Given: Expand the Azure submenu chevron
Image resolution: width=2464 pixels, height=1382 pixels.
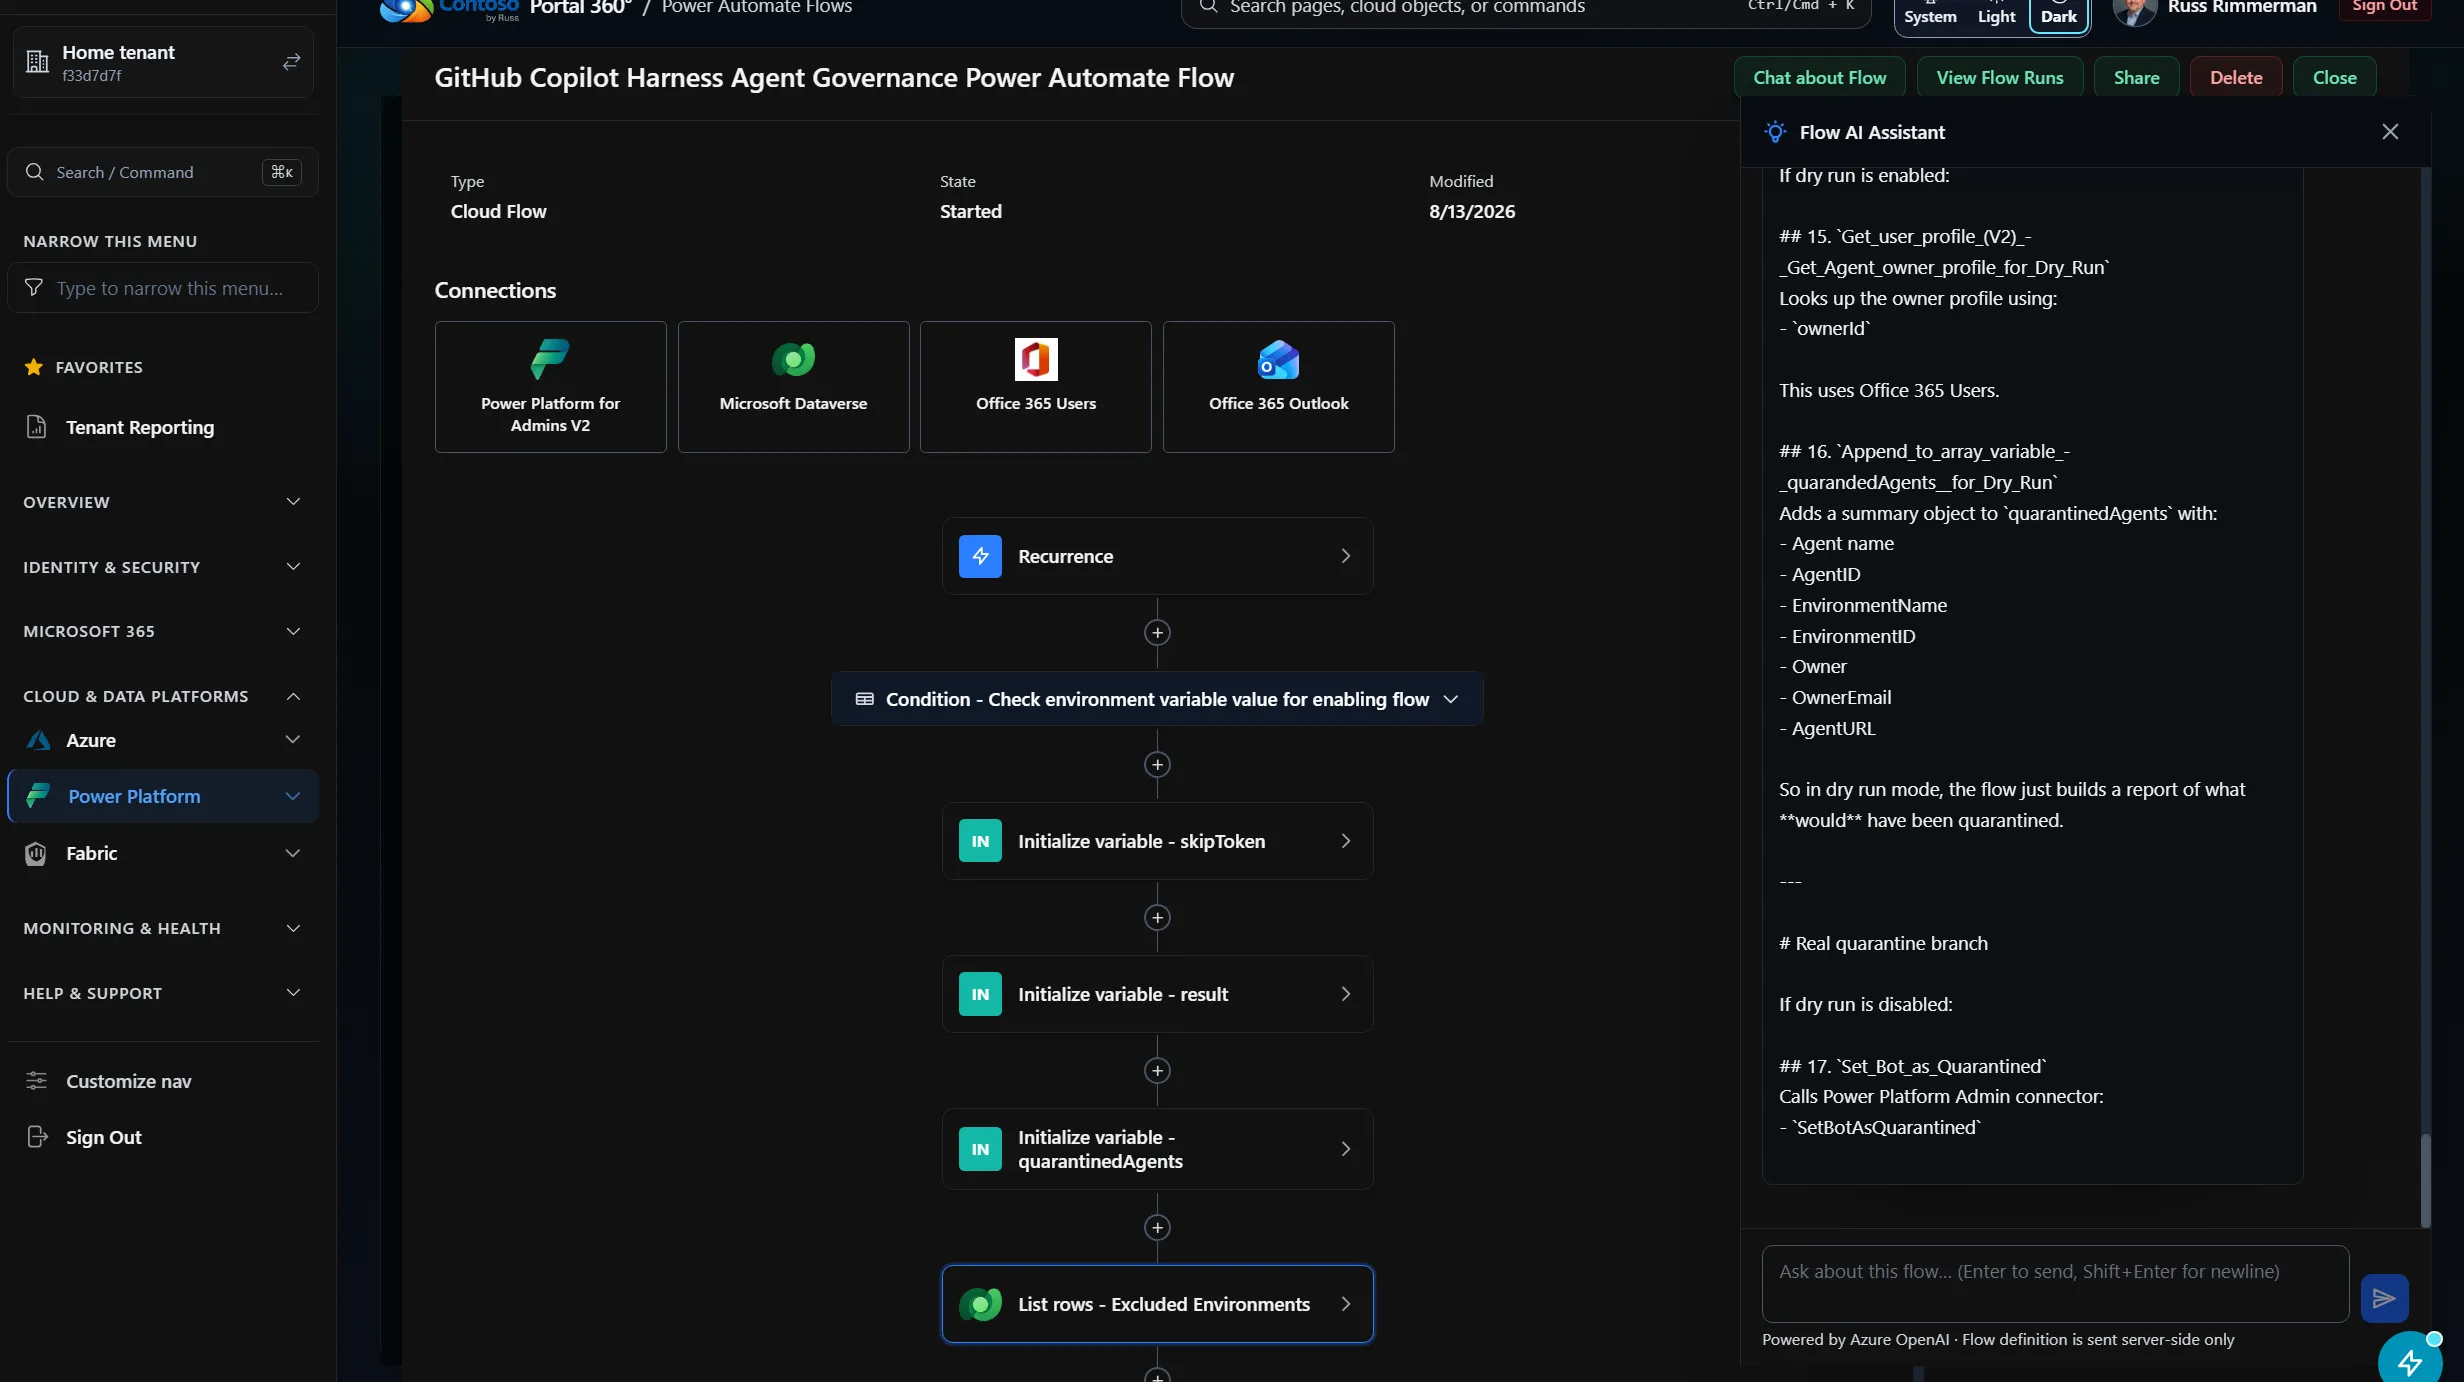Looking at the screenshot, I should (x=293, y=740).
